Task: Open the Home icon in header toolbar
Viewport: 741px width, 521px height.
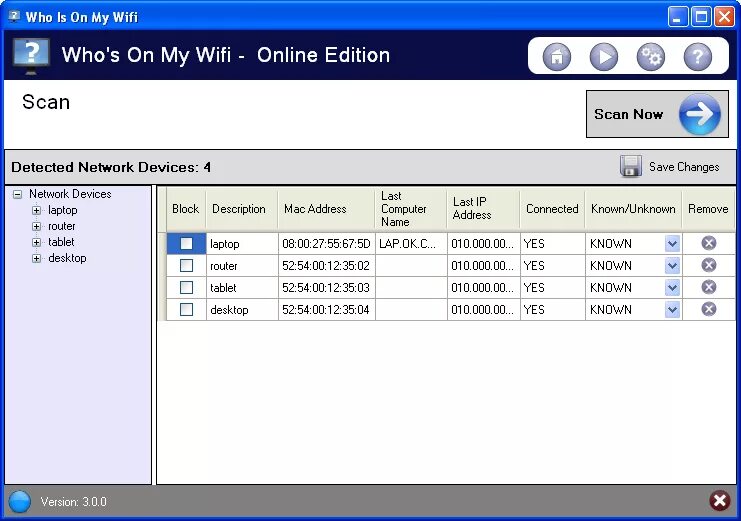Action: 557,57
